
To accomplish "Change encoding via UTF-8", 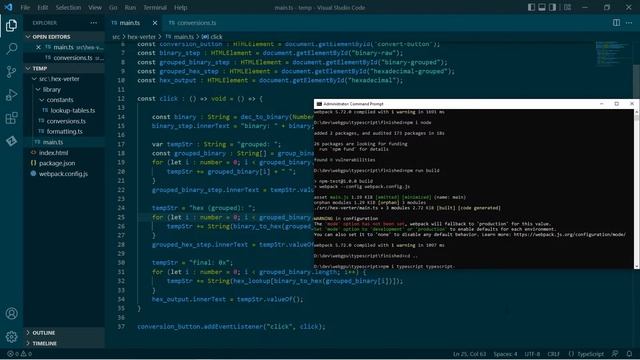I will (x=532, y=354).
